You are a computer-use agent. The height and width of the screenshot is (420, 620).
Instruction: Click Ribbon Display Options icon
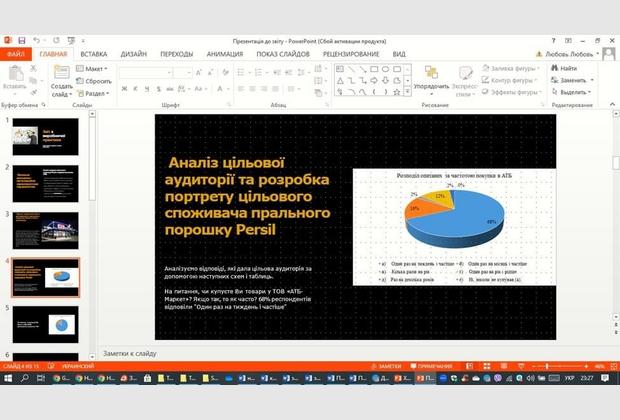568,41
